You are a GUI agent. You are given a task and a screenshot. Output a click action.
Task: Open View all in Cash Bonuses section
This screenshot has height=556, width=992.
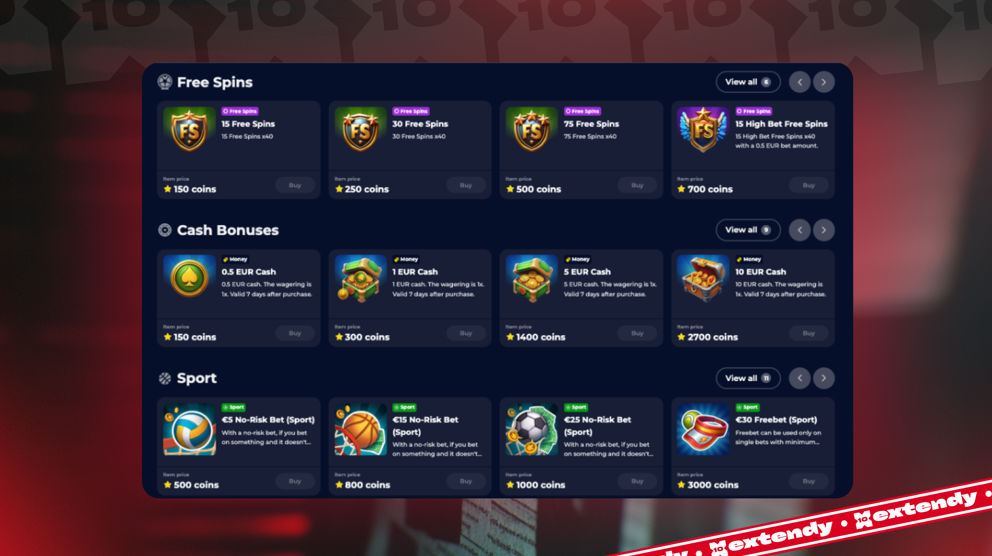click(x=748, y=230)
